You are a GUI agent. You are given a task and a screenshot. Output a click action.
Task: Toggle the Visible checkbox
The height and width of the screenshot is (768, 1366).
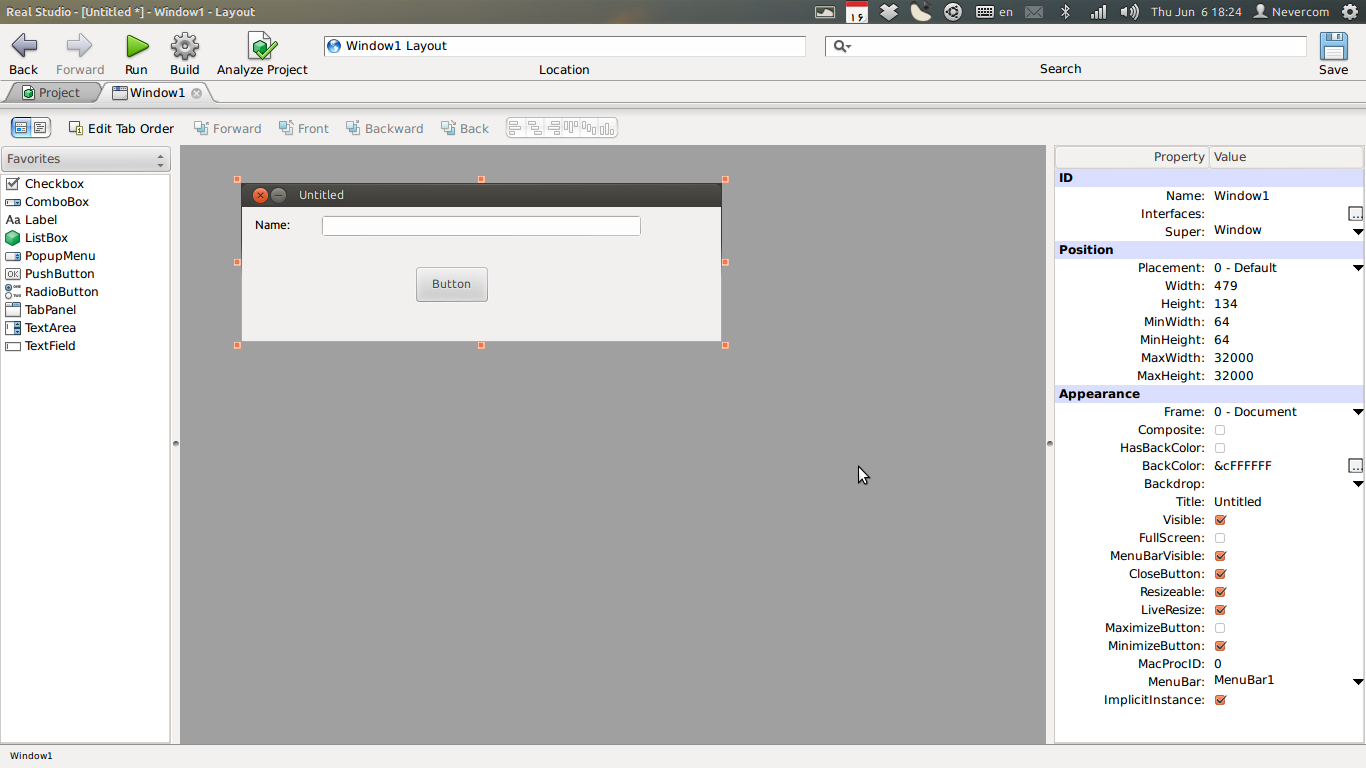pyautogui.click(x=1220, y=520)
